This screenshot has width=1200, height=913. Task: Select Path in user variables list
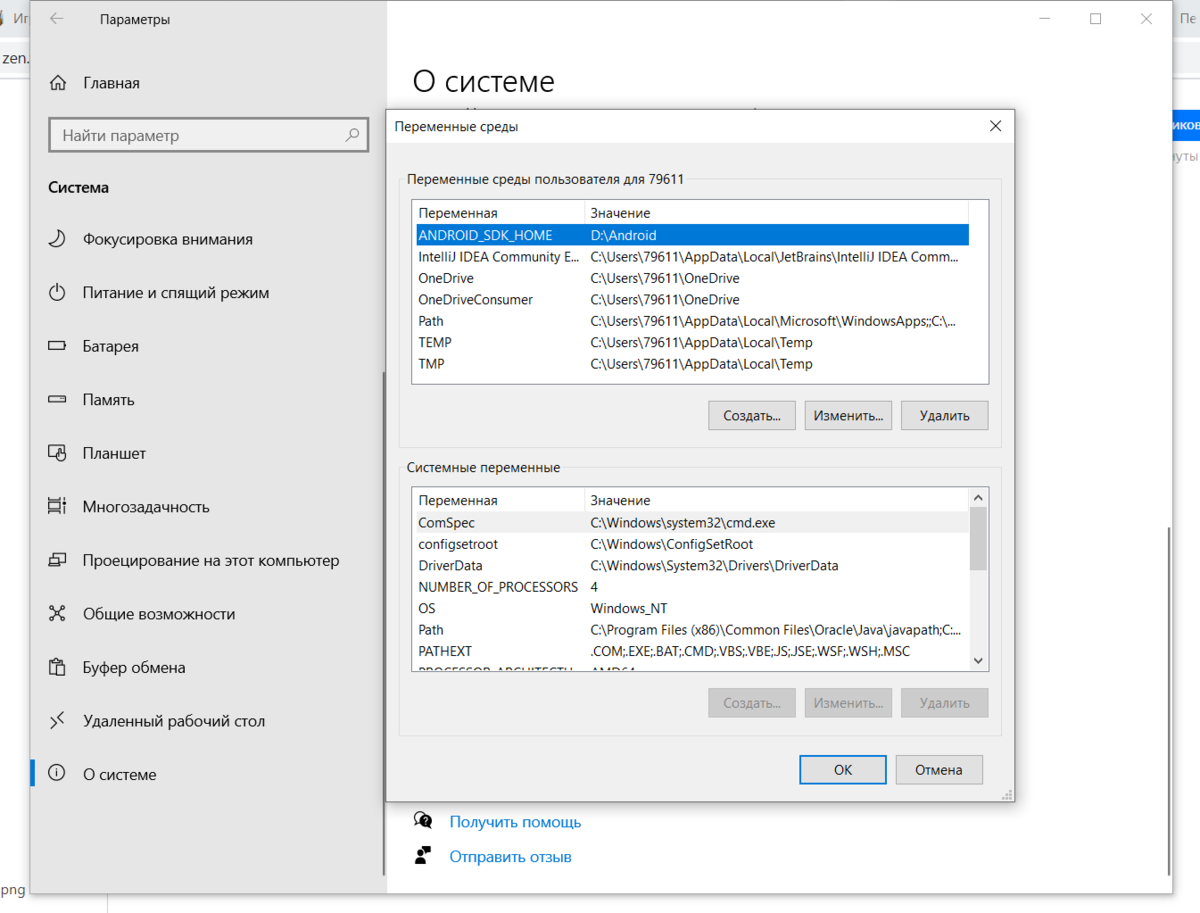pos(692,321)
